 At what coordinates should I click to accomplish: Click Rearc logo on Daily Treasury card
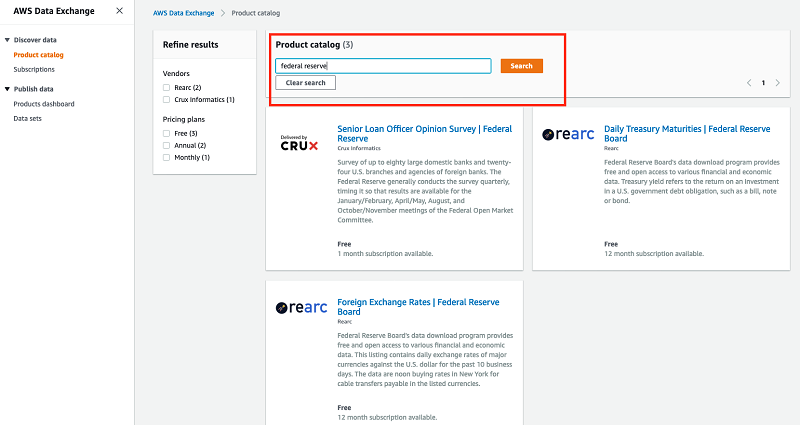click(x=568, y=134)
